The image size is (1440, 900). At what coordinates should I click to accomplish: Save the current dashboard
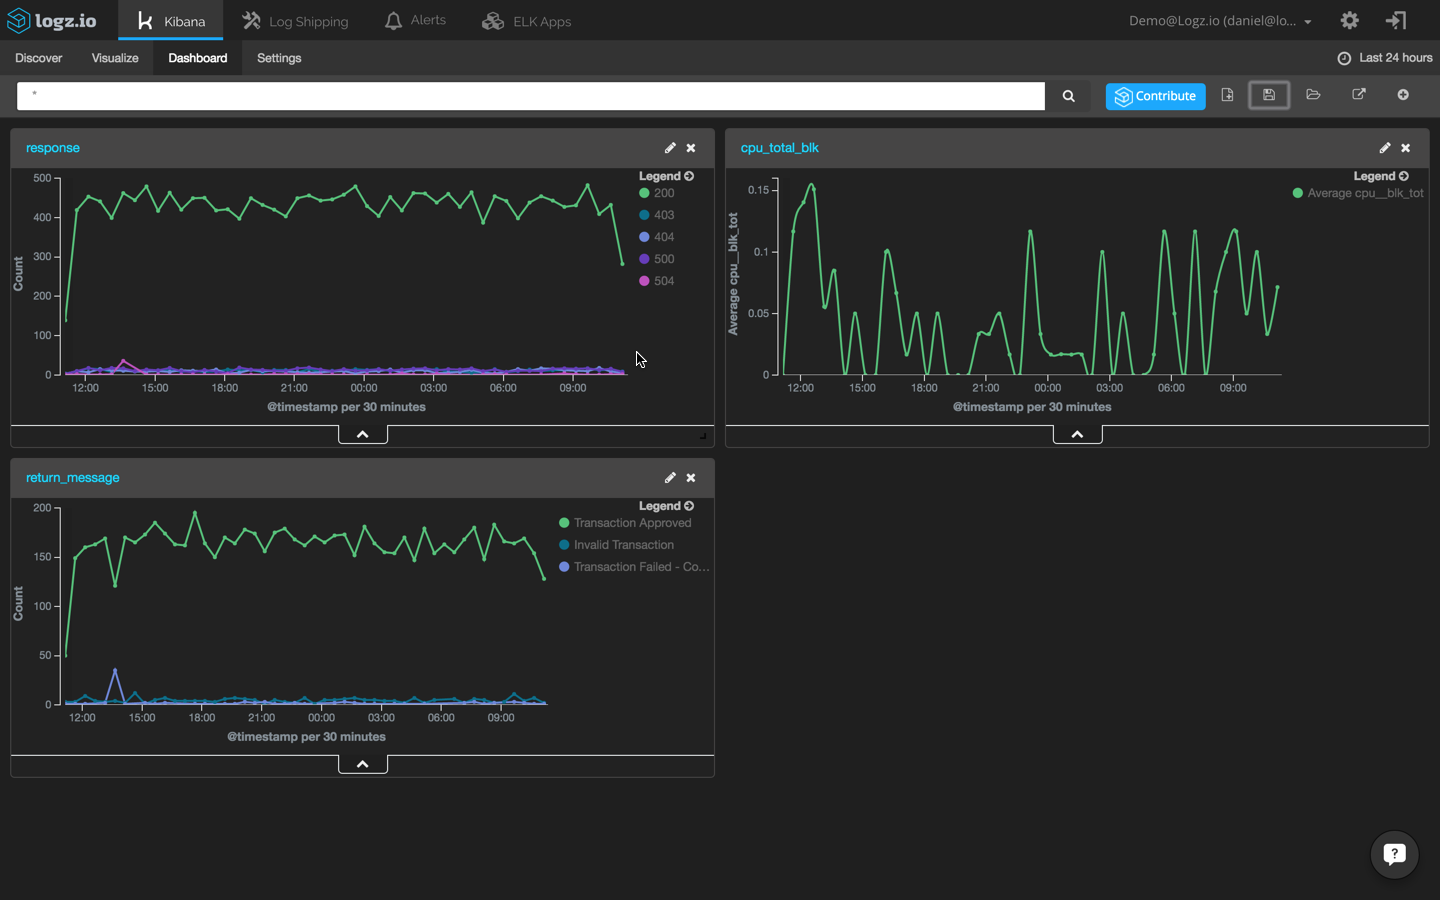coord(1269,95)
